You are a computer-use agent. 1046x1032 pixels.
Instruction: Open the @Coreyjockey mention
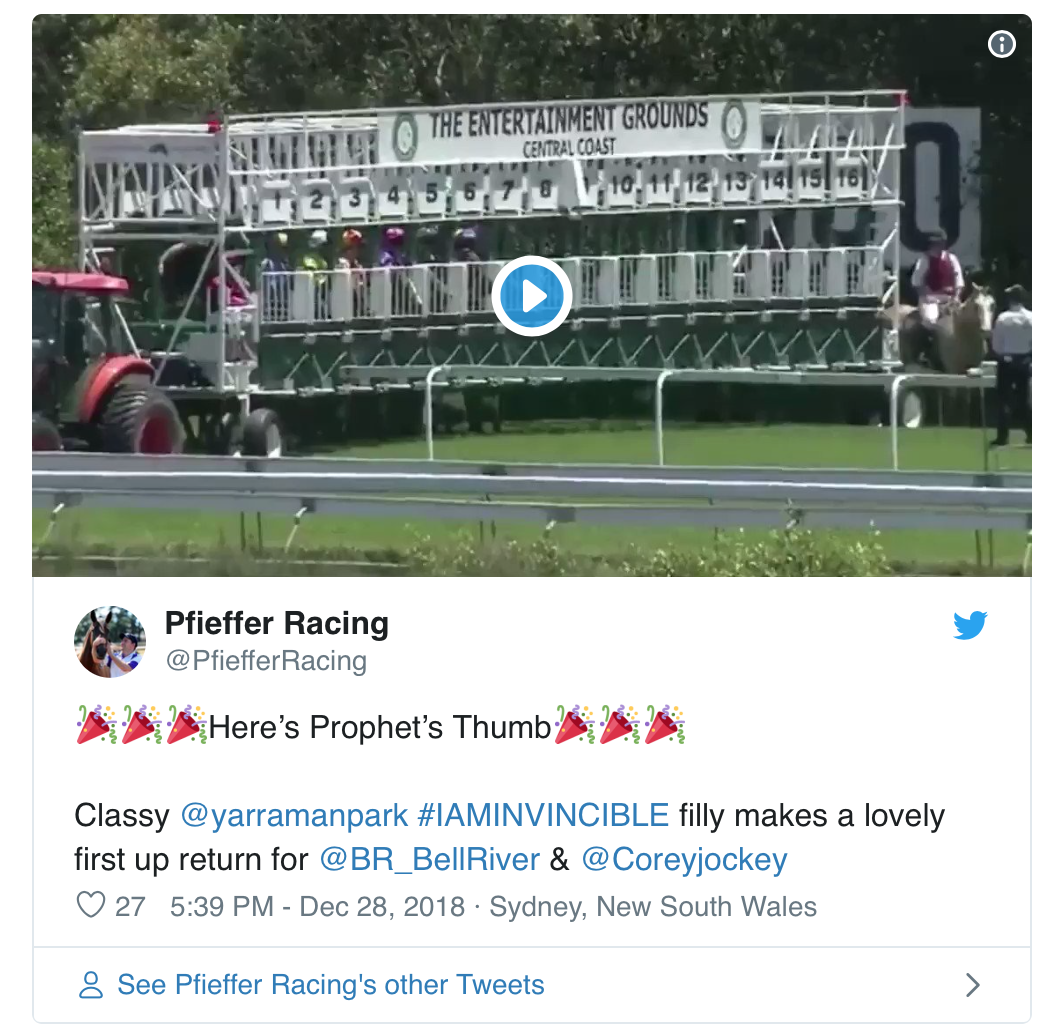tap(684, 860)
